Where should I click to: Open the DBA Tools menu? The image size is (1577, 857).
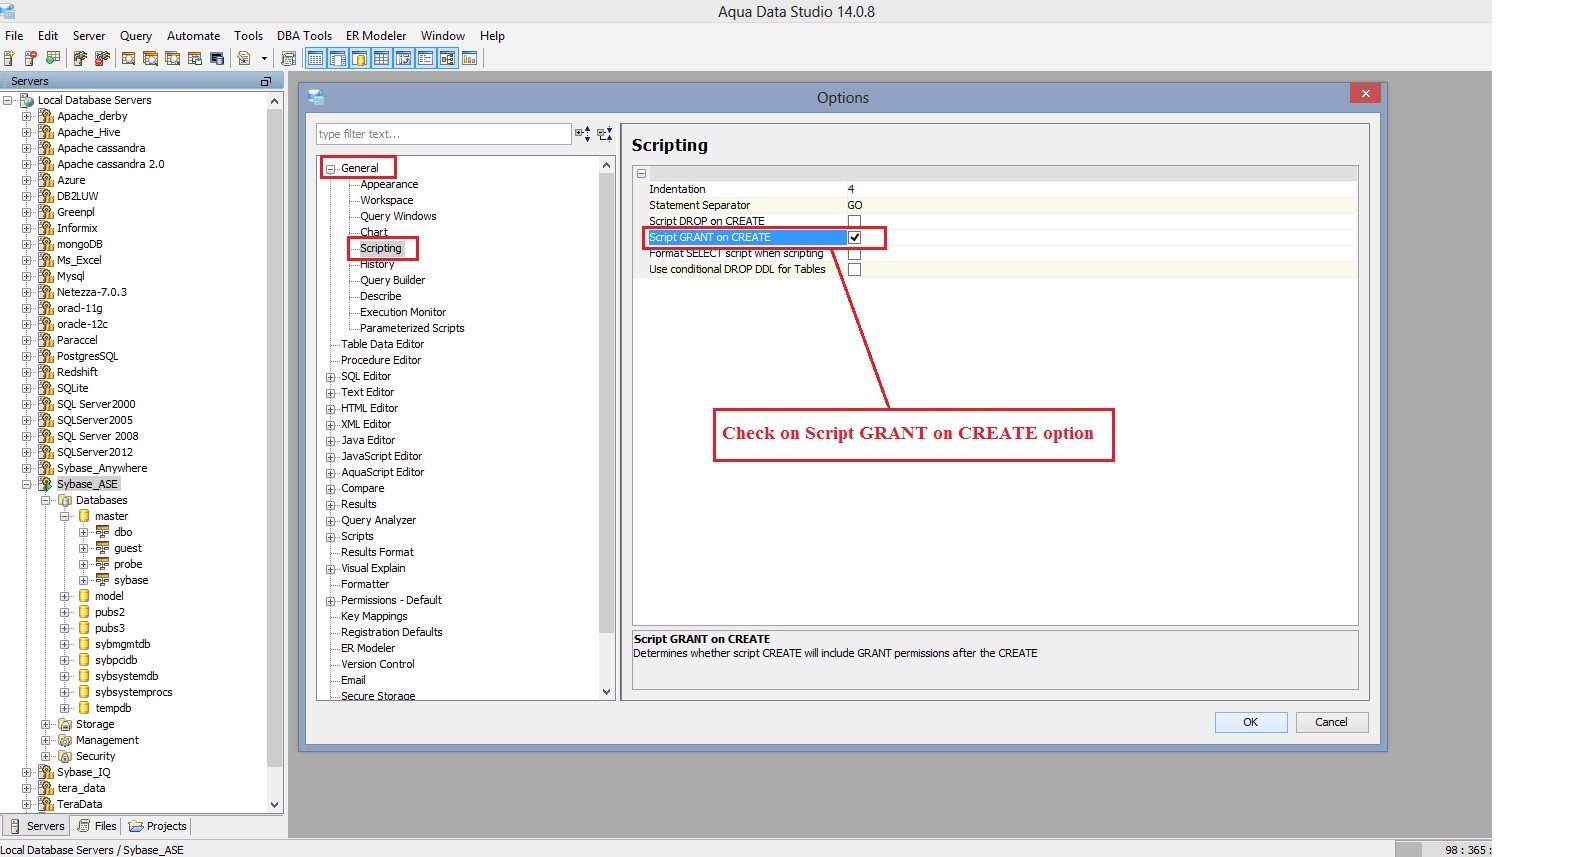pos(304,36)
